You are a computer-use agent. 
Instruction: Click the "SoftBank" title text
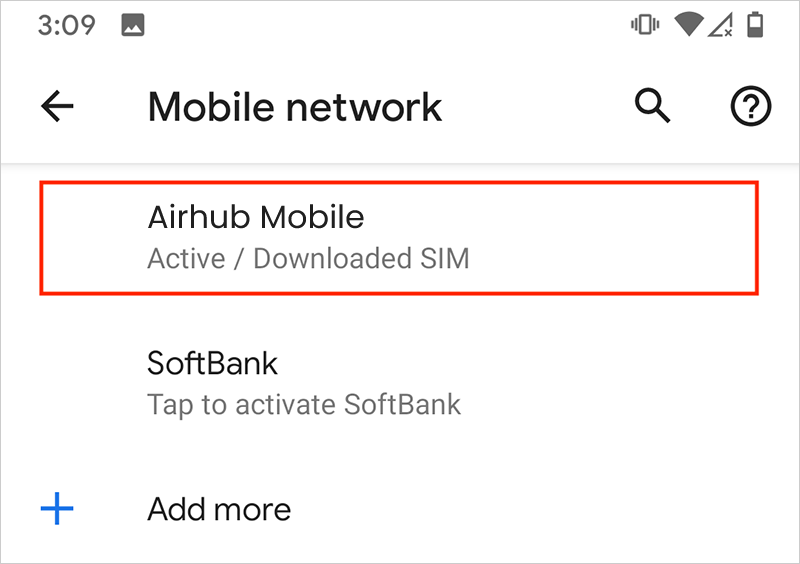point(212,362)
